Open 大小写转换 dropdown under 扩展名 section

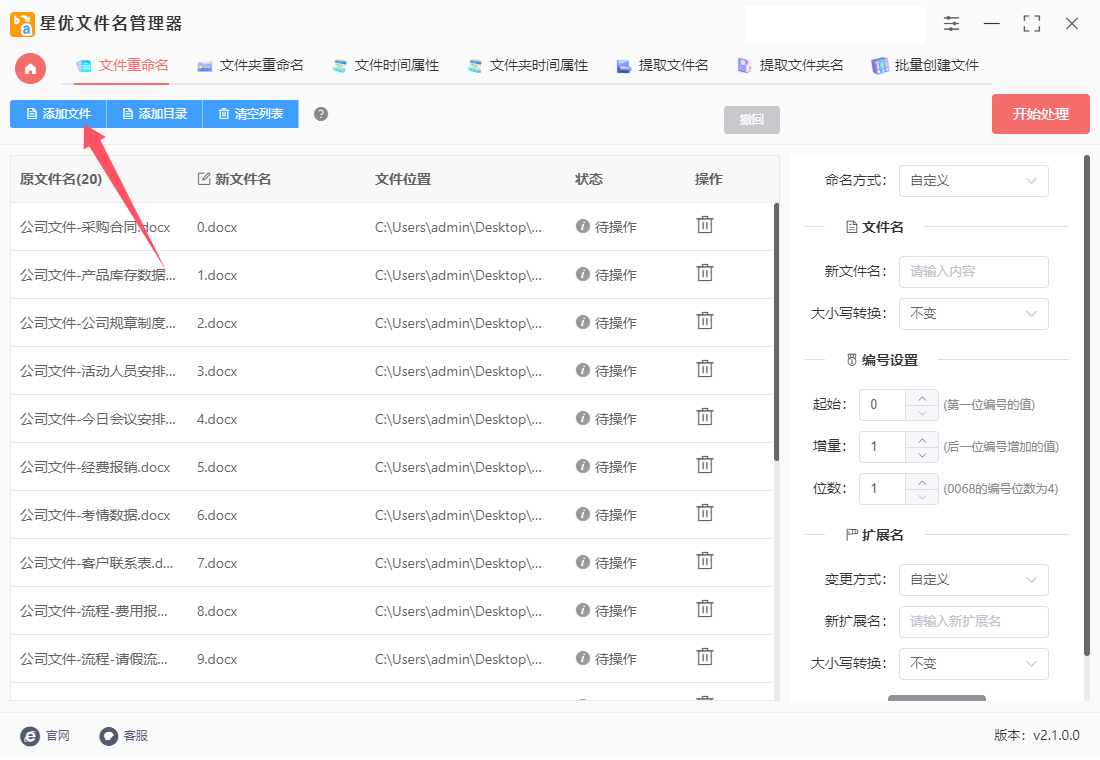(973, 664)
